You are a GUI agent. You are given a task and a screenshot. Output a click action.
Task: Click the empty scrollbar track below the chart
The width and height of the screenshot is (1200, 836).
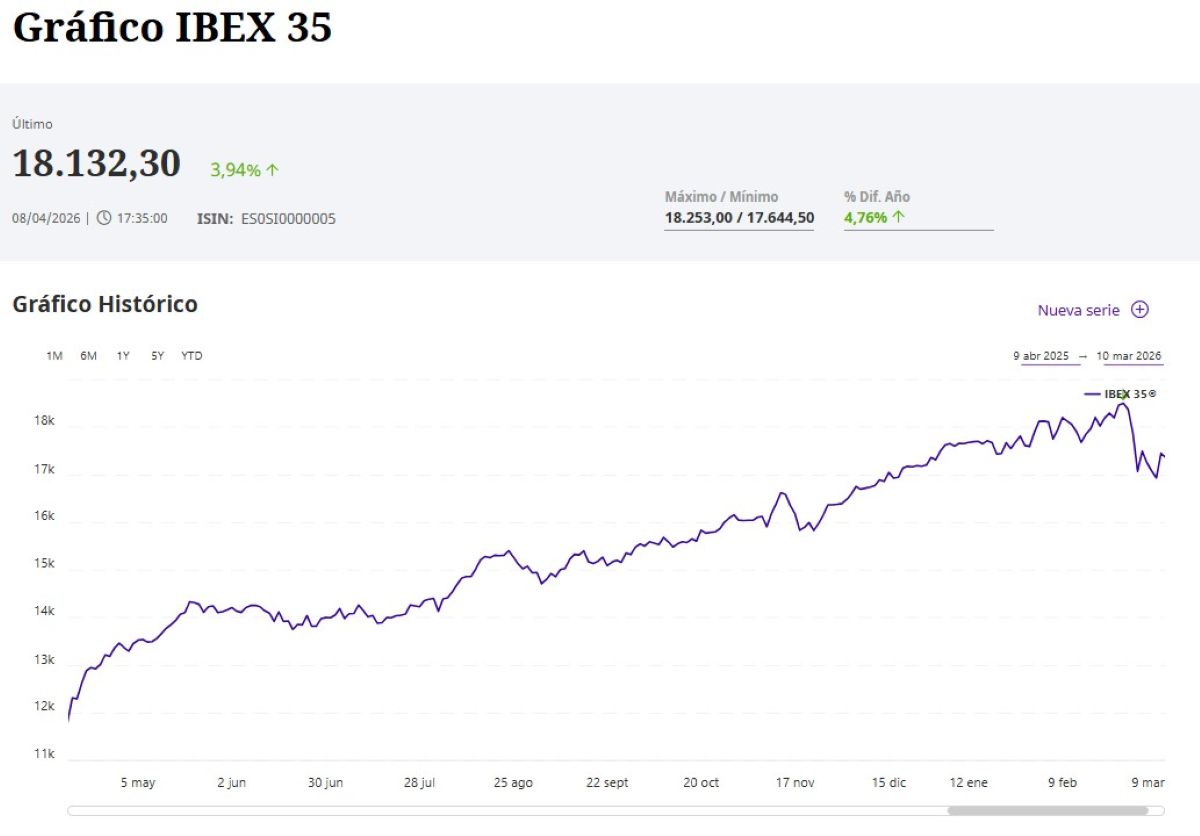coord(500,811)
